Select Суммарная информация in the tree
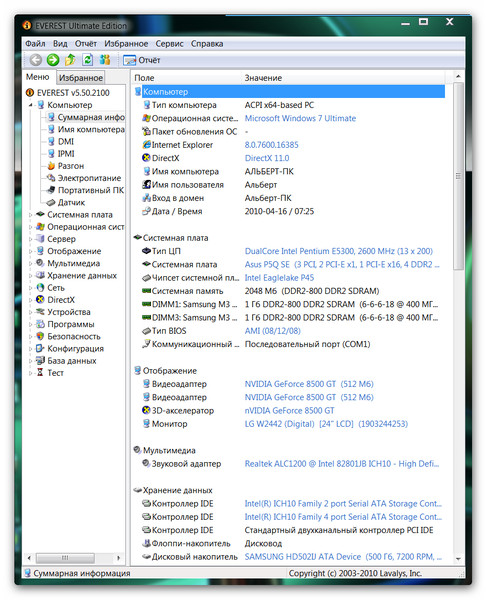 (x=91, y=117)
